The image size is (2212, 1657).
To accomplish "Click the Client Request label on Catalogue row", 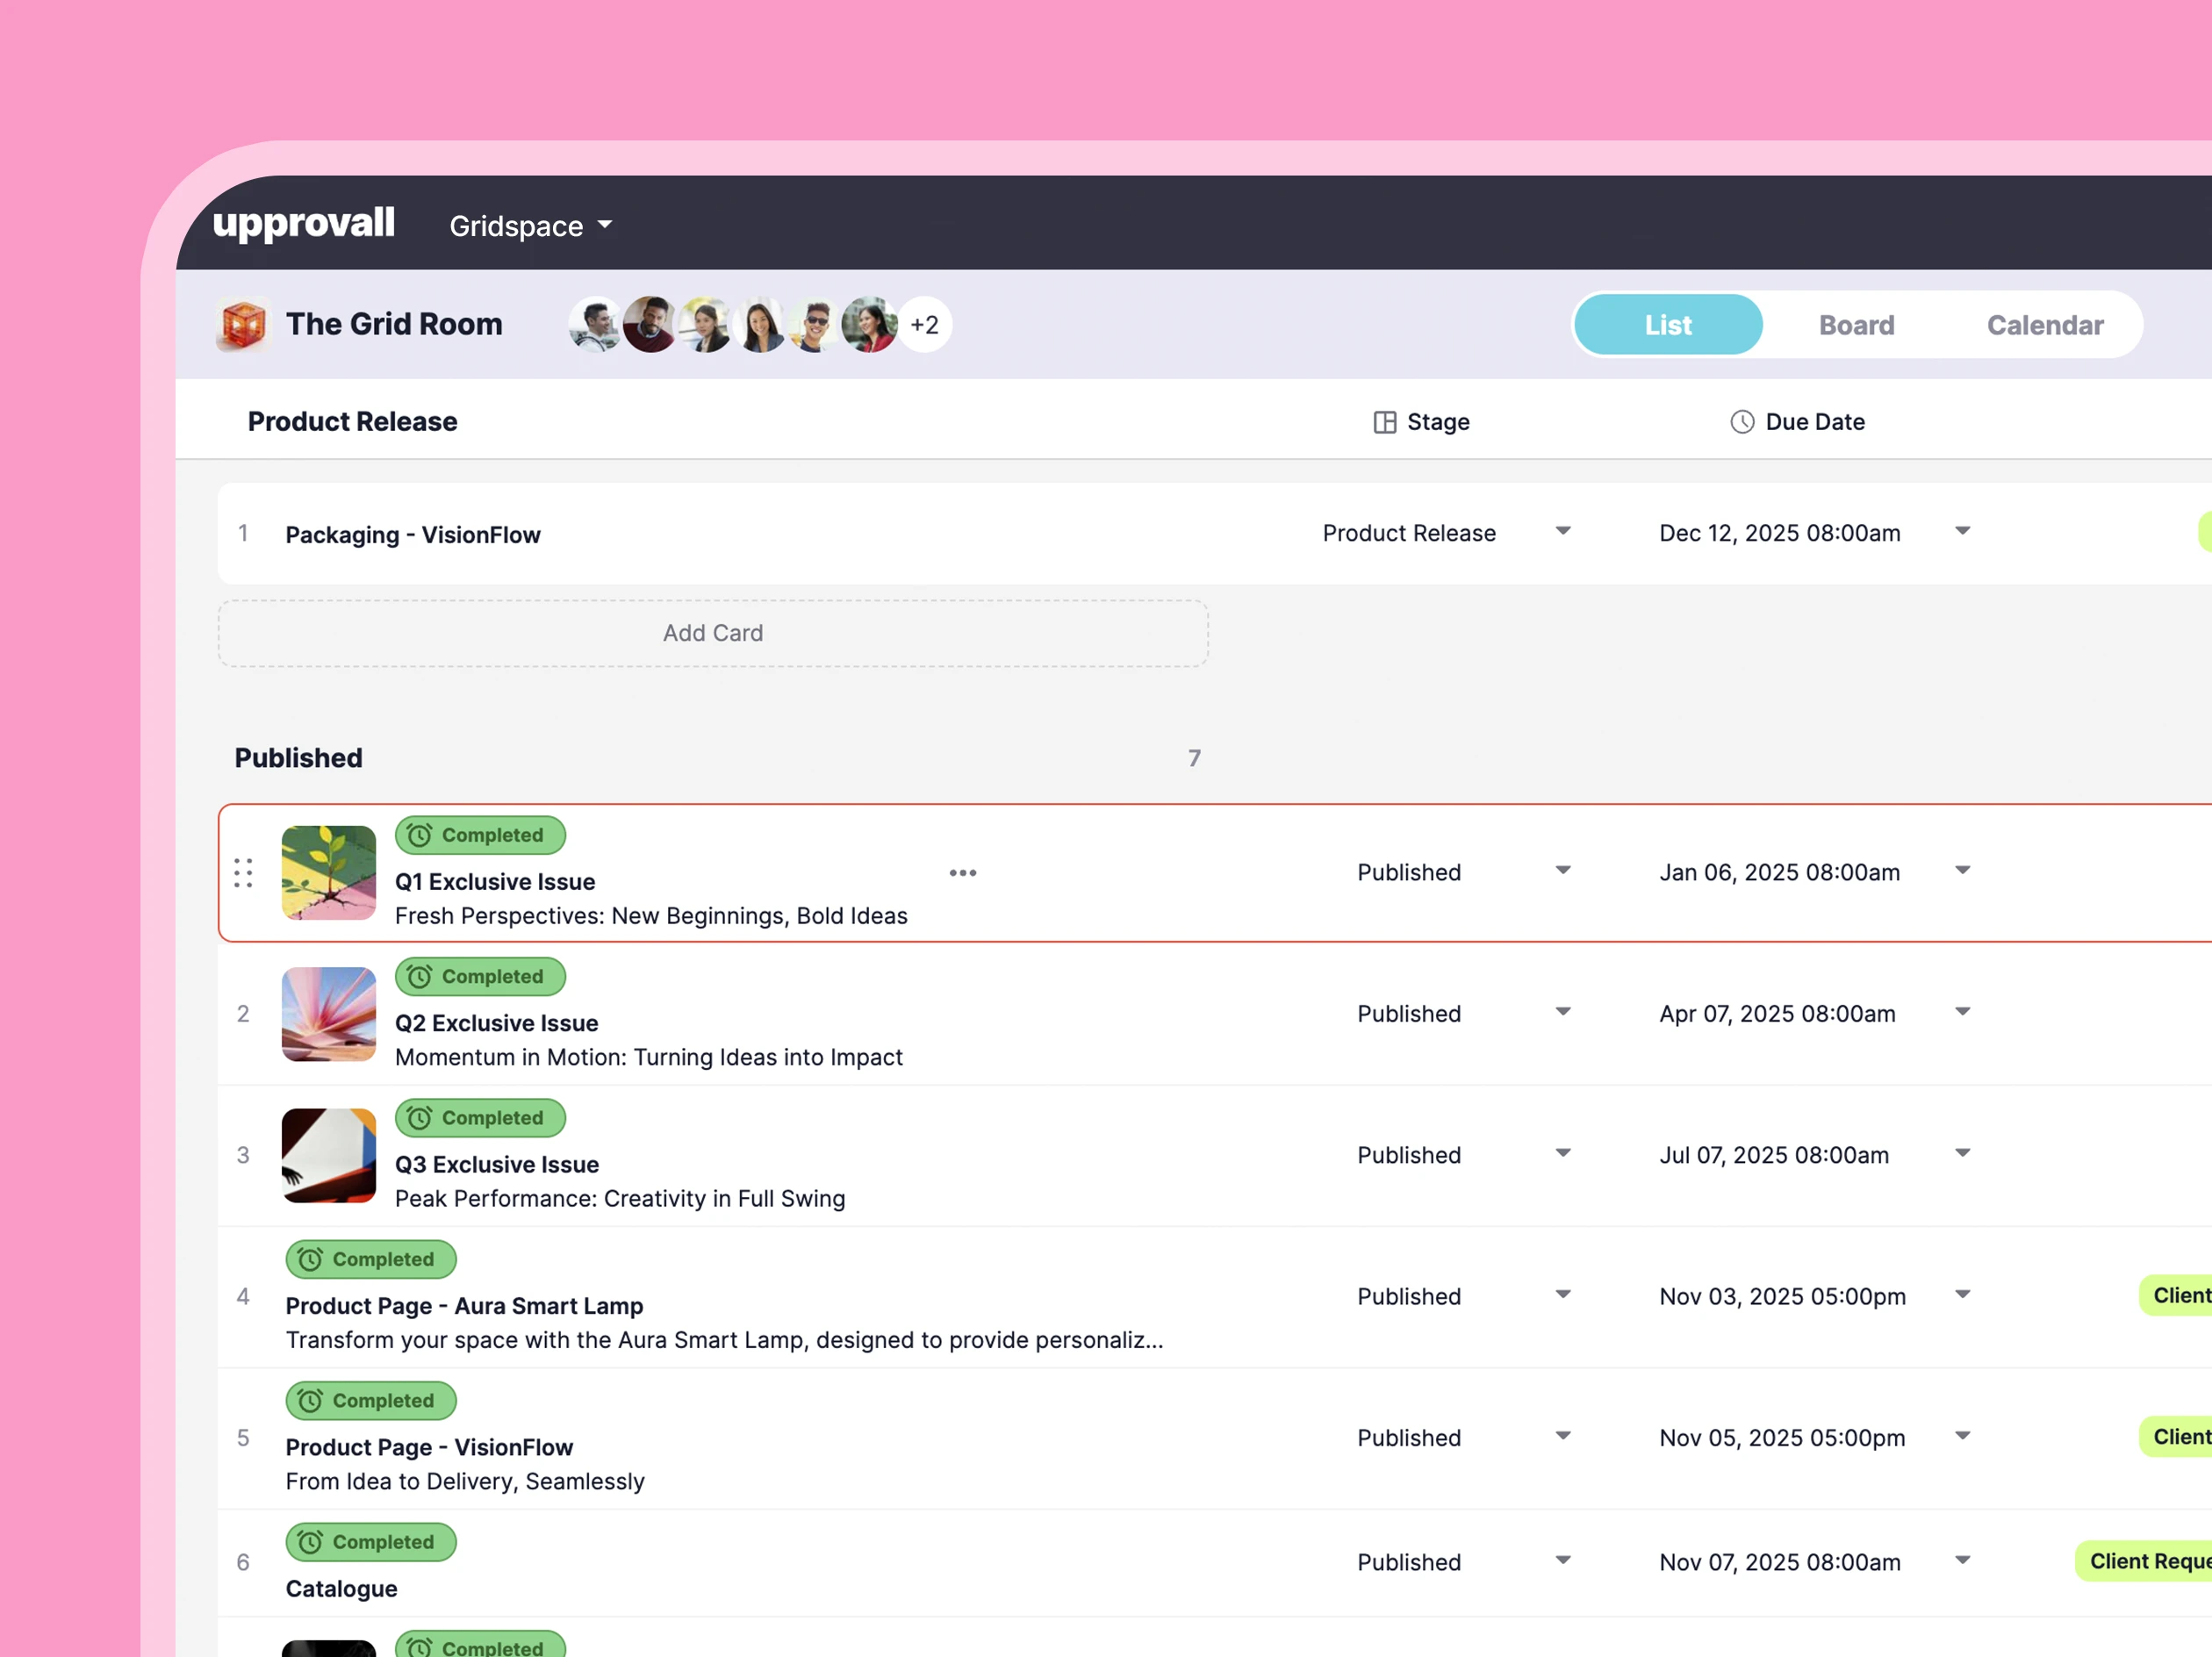I will tap(2150, 1561).
